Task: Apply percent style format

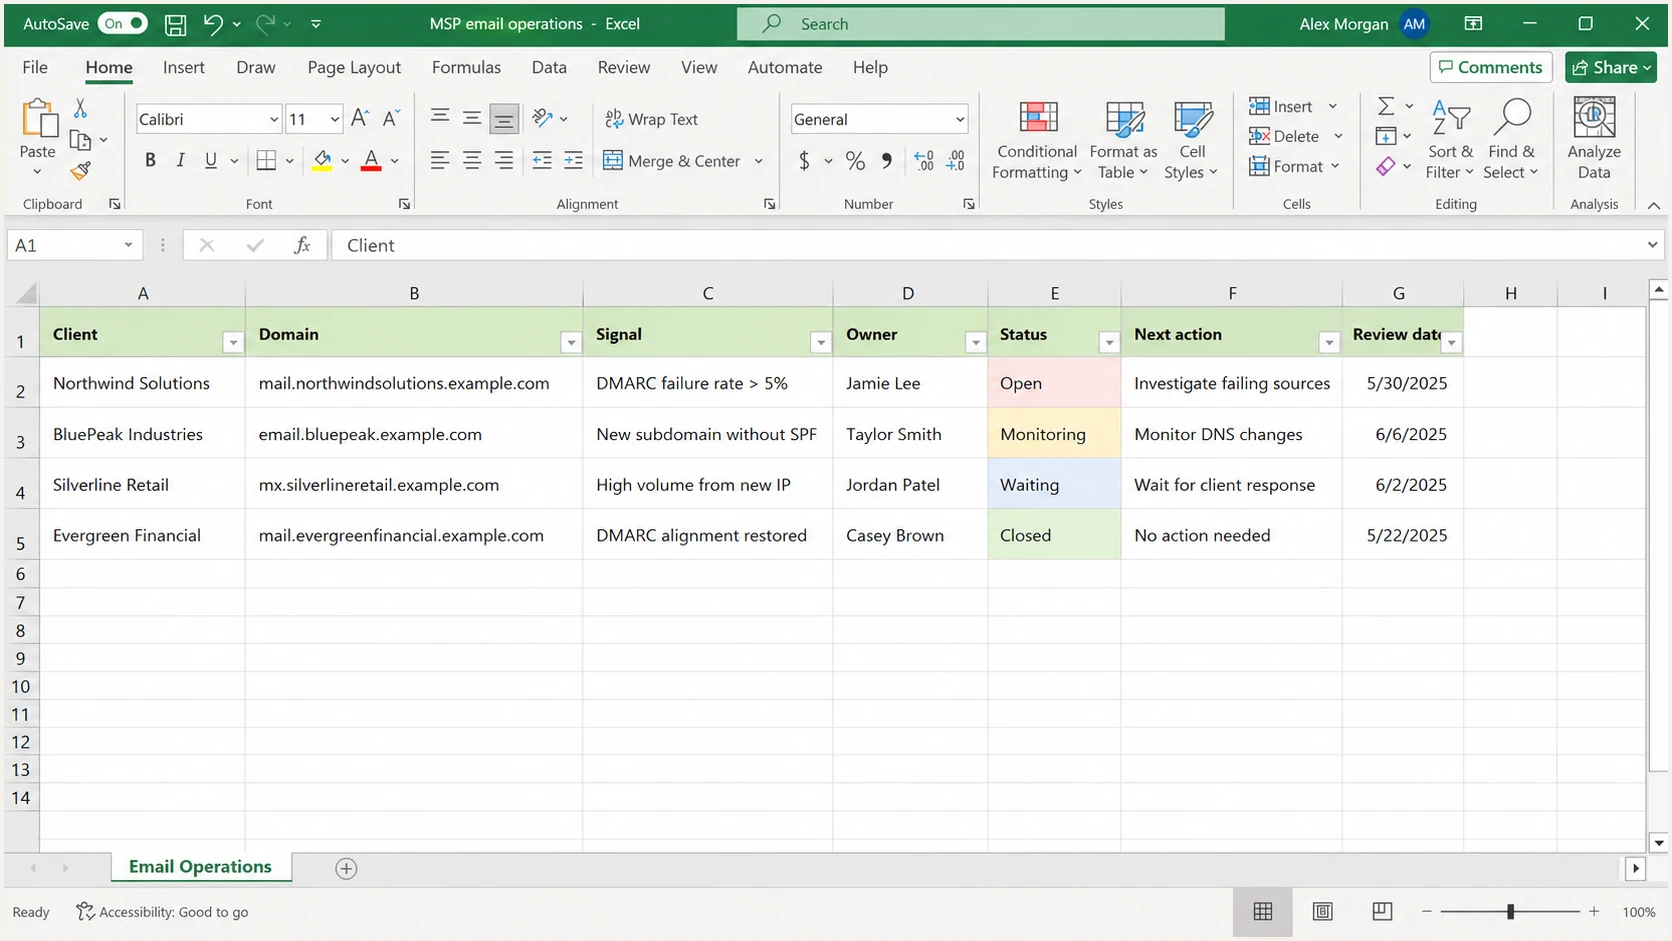Action: (855, 161)
